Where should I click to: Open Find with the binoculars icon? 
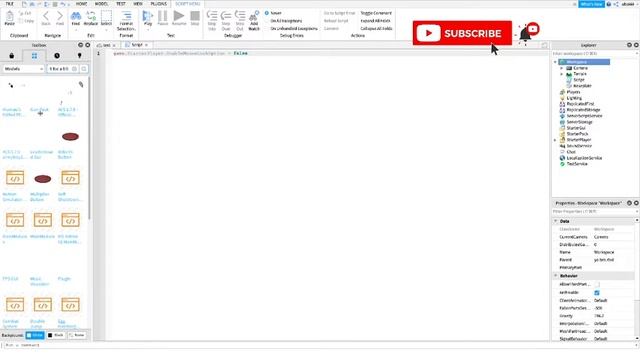point(76,16)
